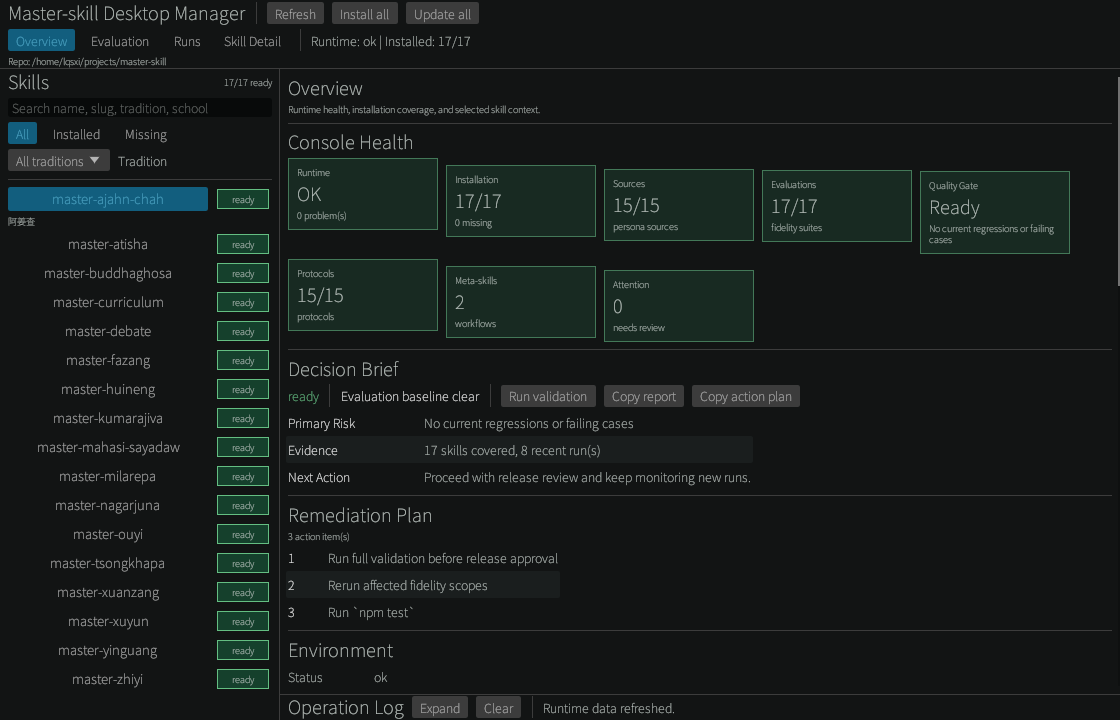Select master-kumarajiva in skills list
This screenshot has height=720, width=1120.
(x=108, y=418)
